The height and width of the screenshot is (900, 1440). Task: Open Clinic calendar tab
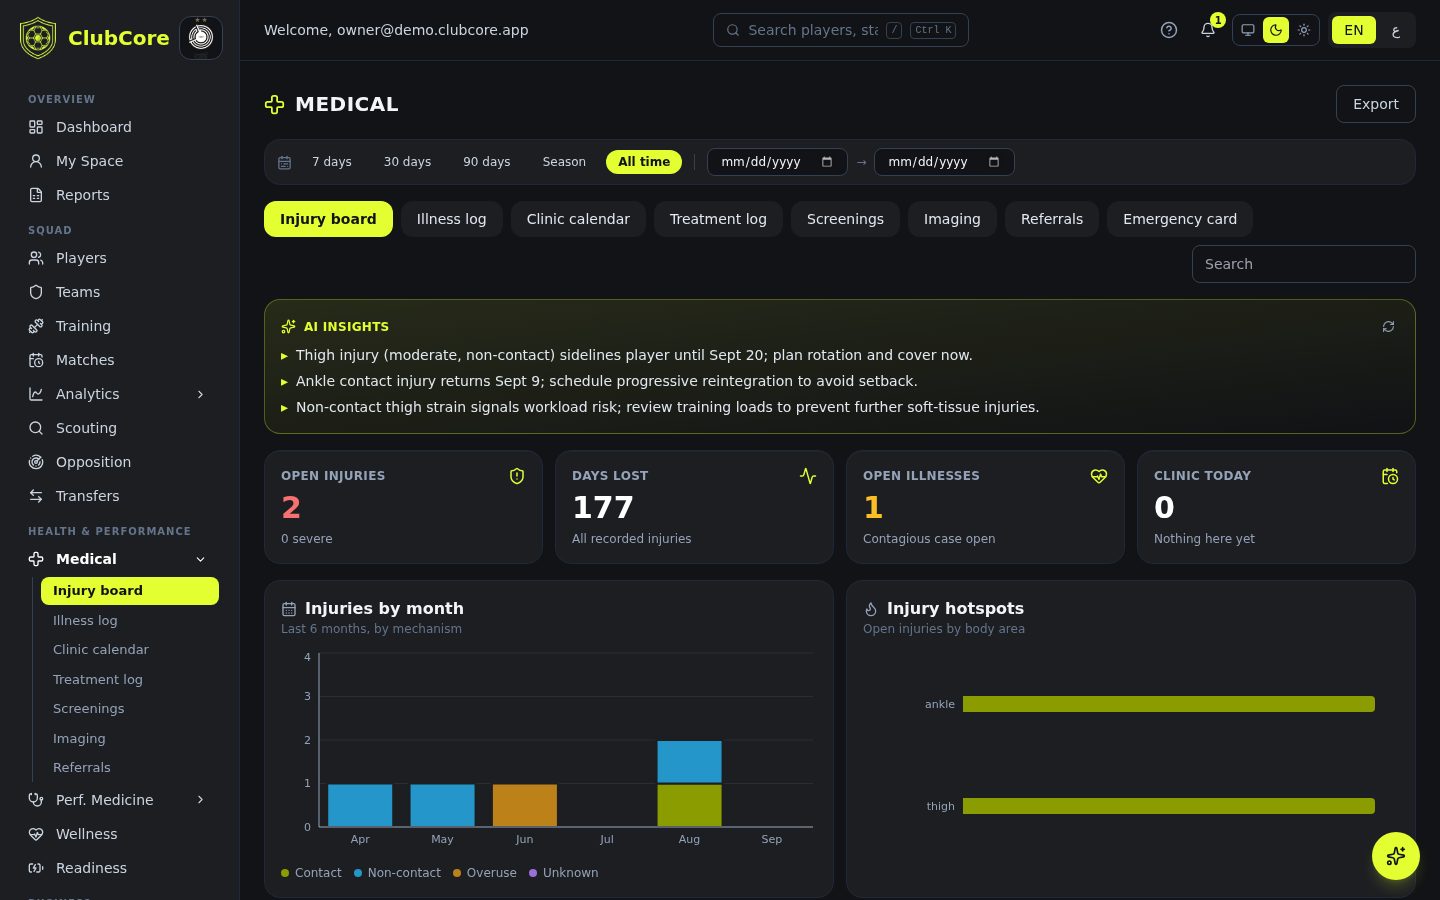point(578,219)
